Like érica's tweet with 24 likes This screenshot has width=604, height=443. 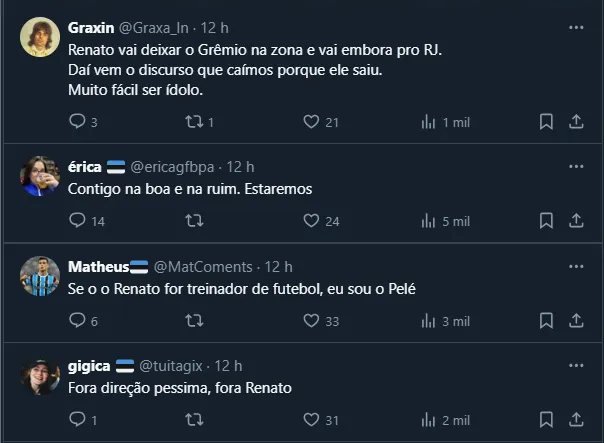point(311,221)
